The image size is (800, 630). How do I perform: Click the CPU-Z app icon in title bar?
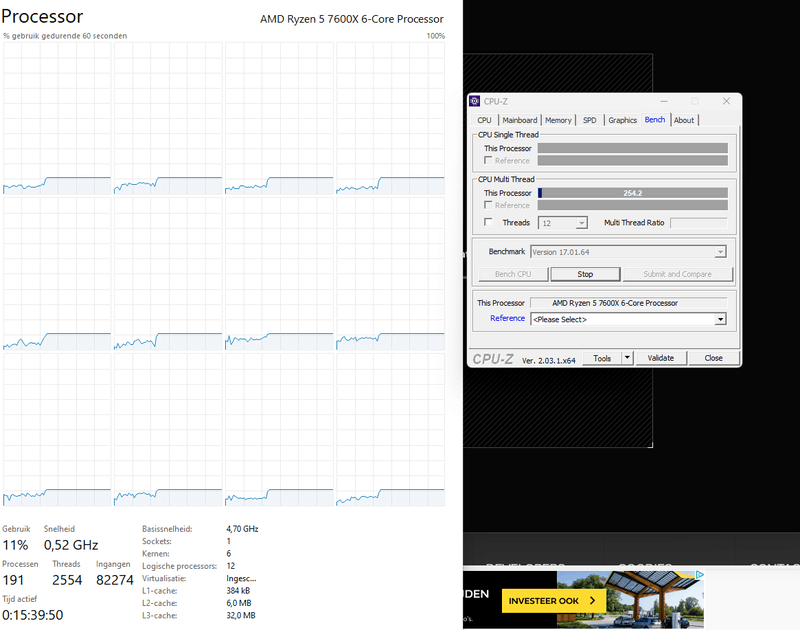(x=474, y=101)
